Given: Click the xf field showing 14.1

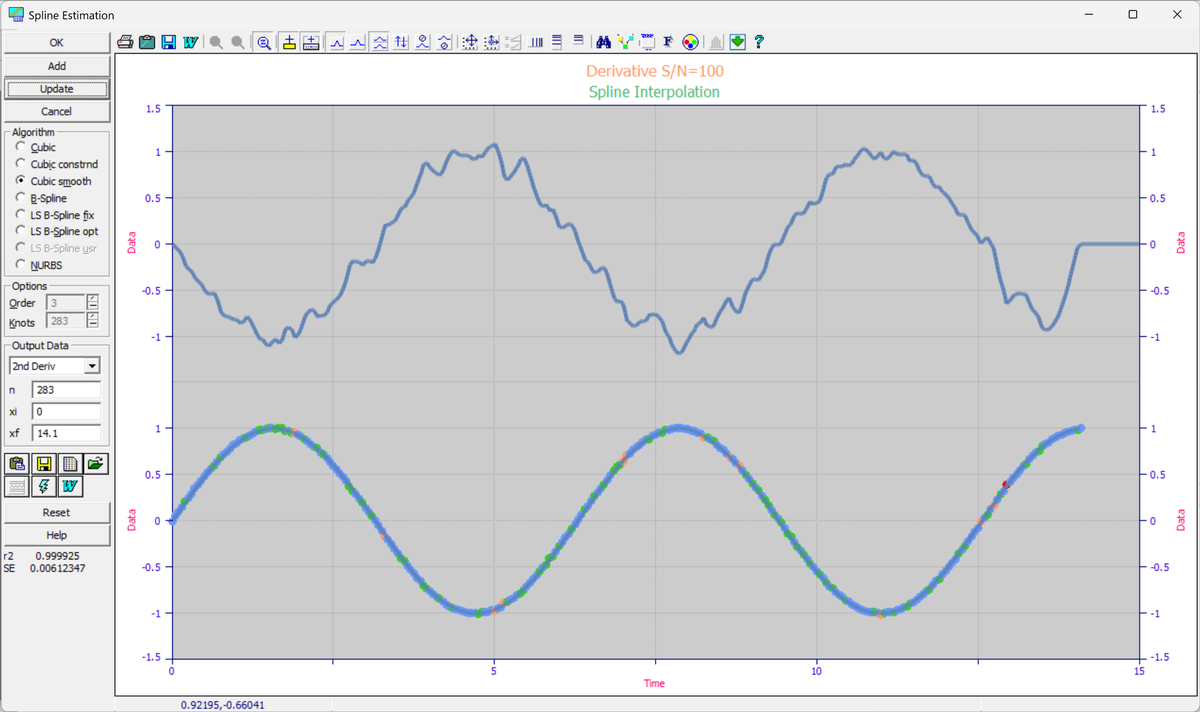Looking at the screenshot, I should click(x=66, y=433).
